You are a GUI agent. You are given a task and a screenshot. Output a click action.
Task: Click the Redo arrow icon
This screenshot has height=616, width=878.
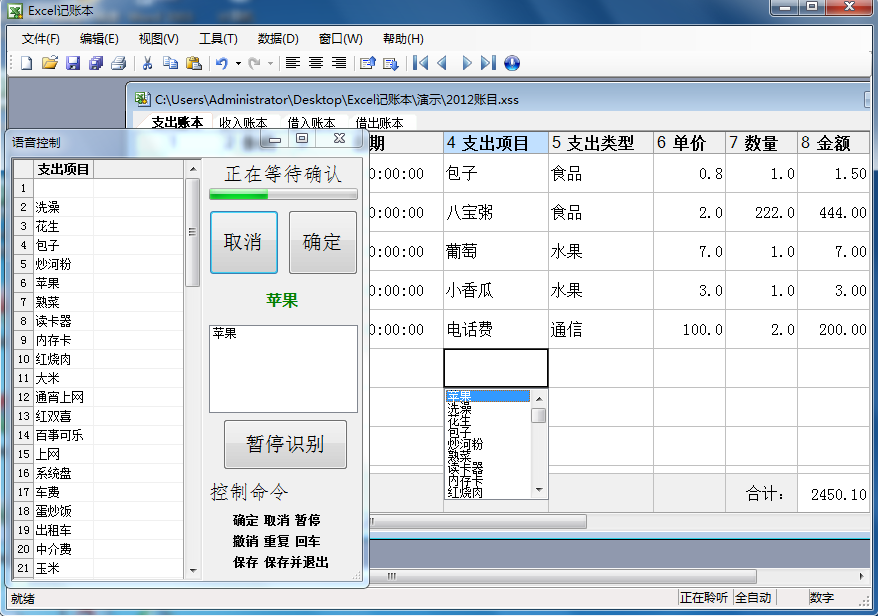tap(254, 63)
